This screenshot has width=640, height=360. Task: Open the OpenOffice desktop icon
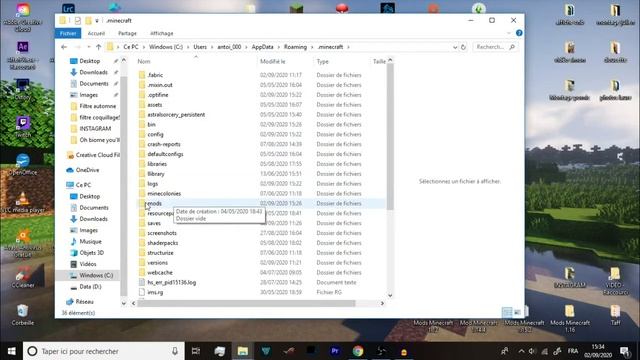[23, 164]
